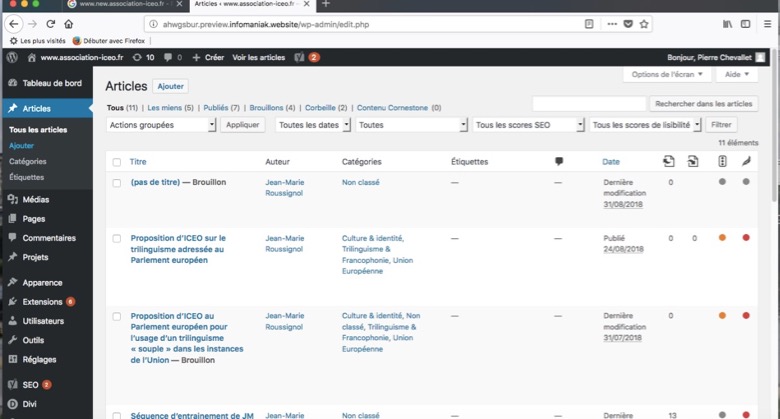Open comments bubble in admin bar
Screen dimensions: 780x419
(173, 57)
